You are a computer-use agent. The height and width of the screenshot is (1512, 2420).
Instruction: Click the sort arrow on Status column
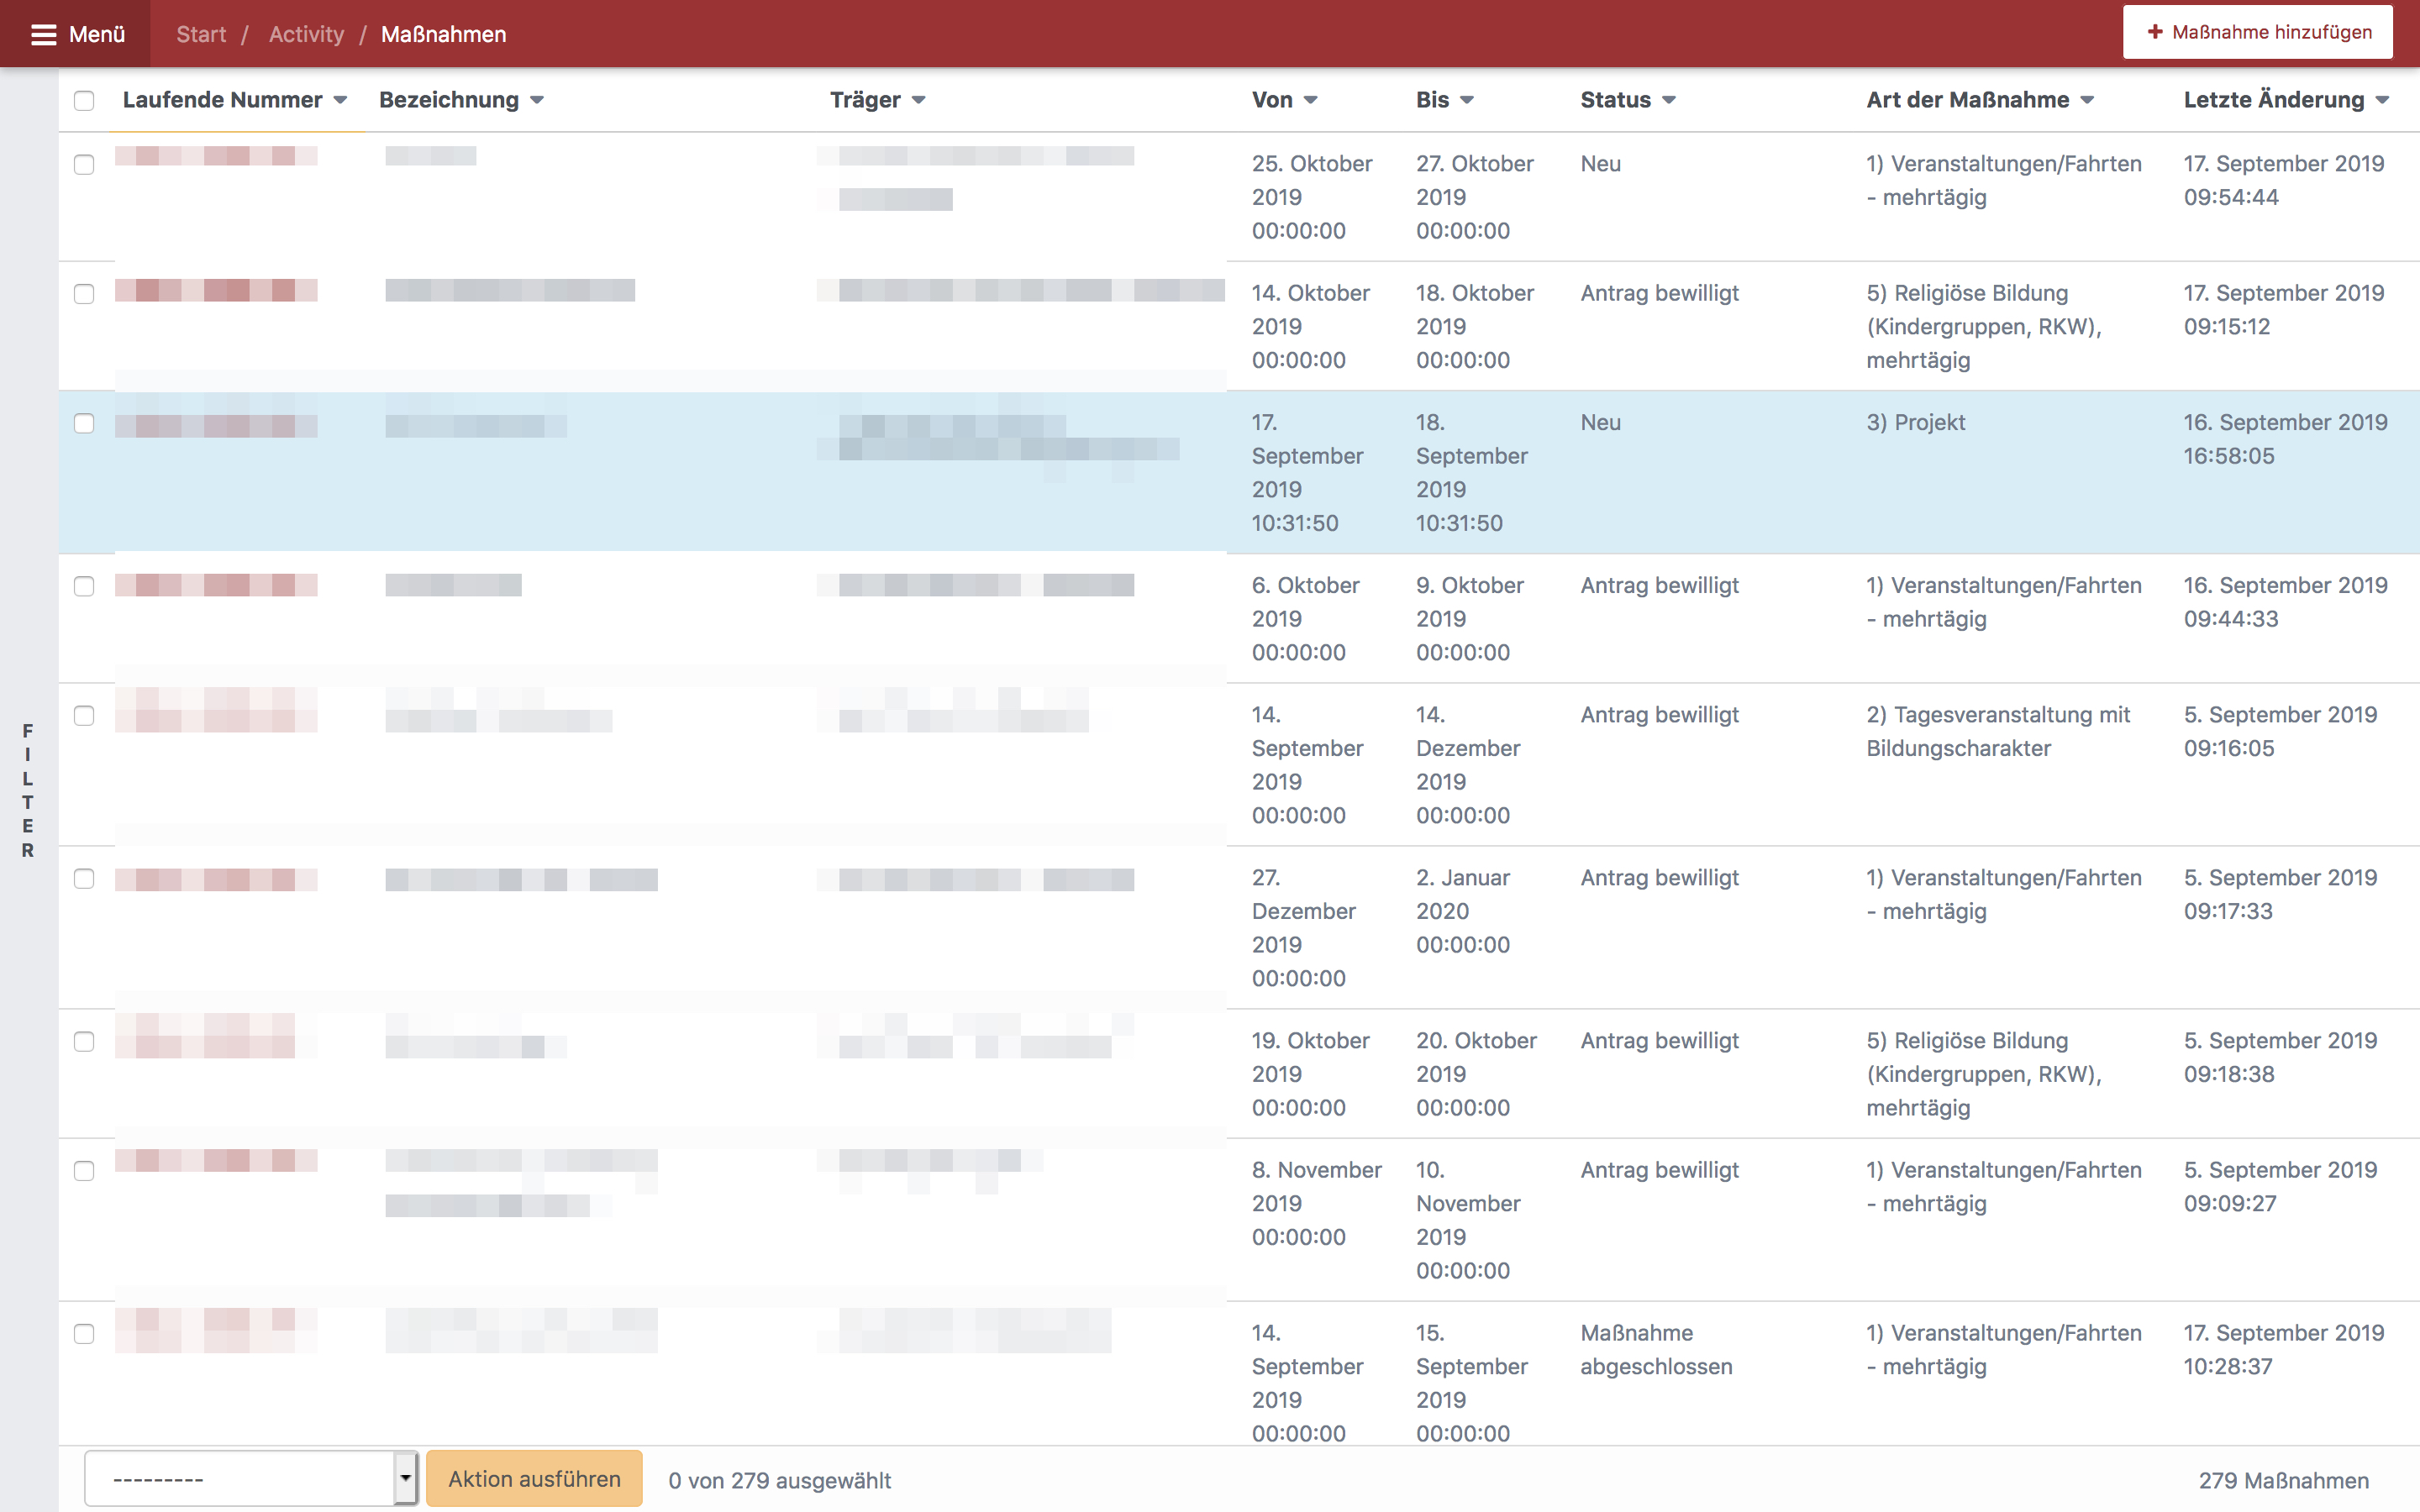click(x=1670, y=100)
